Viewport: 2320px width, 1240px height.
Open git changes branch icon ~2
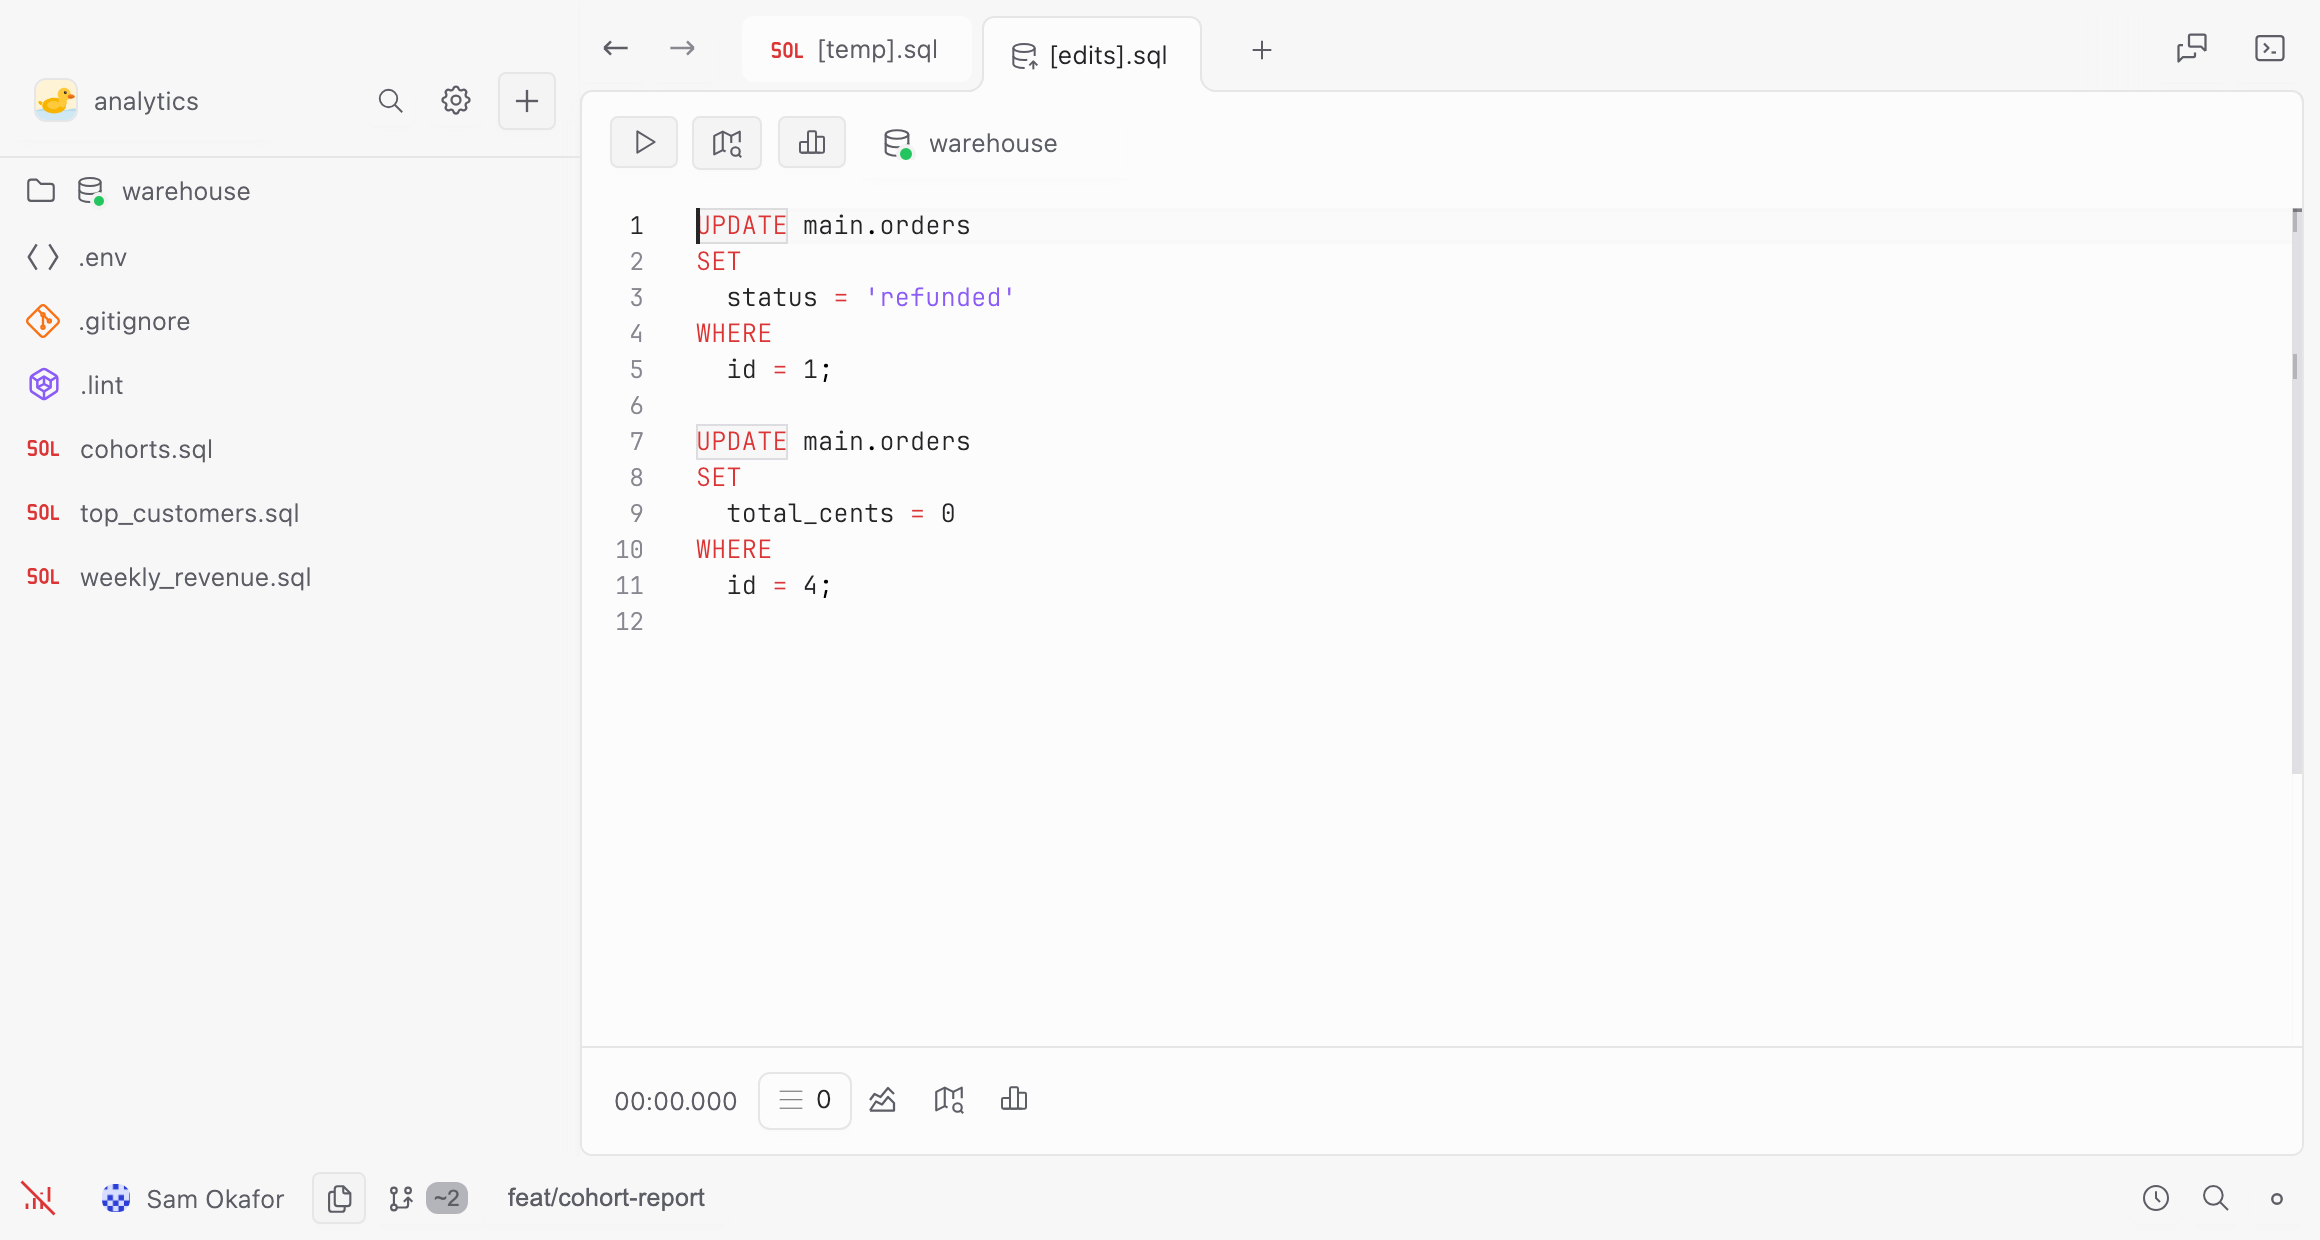point(401,1198)
